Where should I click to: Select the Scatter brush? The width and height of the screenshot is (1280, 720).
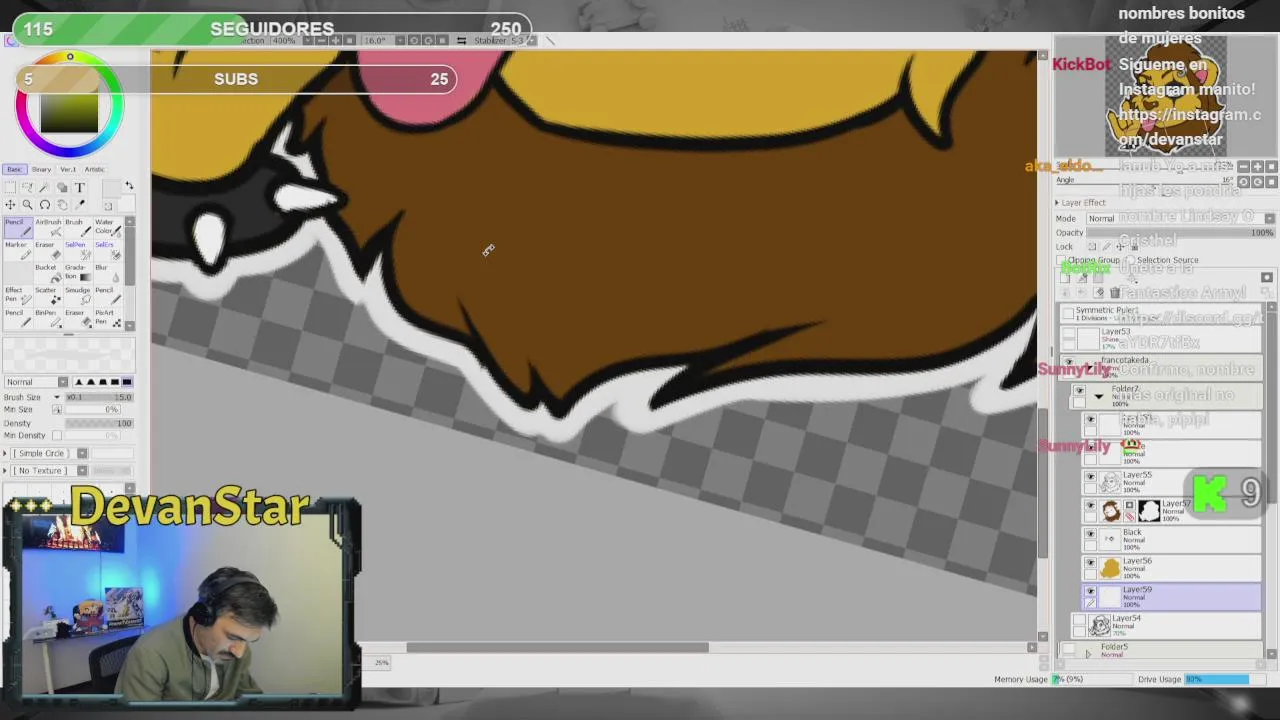(47, 296)
